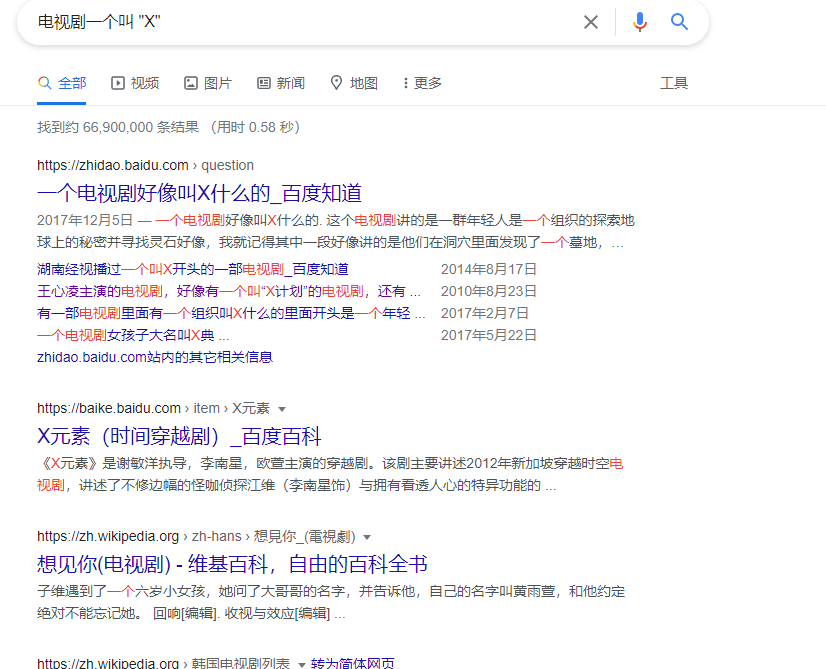This screenshot has height=669, width=826.
Task: Click the zh.wikipedia.org › zh-hans › 想見你 URL text
Action: pos(196,536)
